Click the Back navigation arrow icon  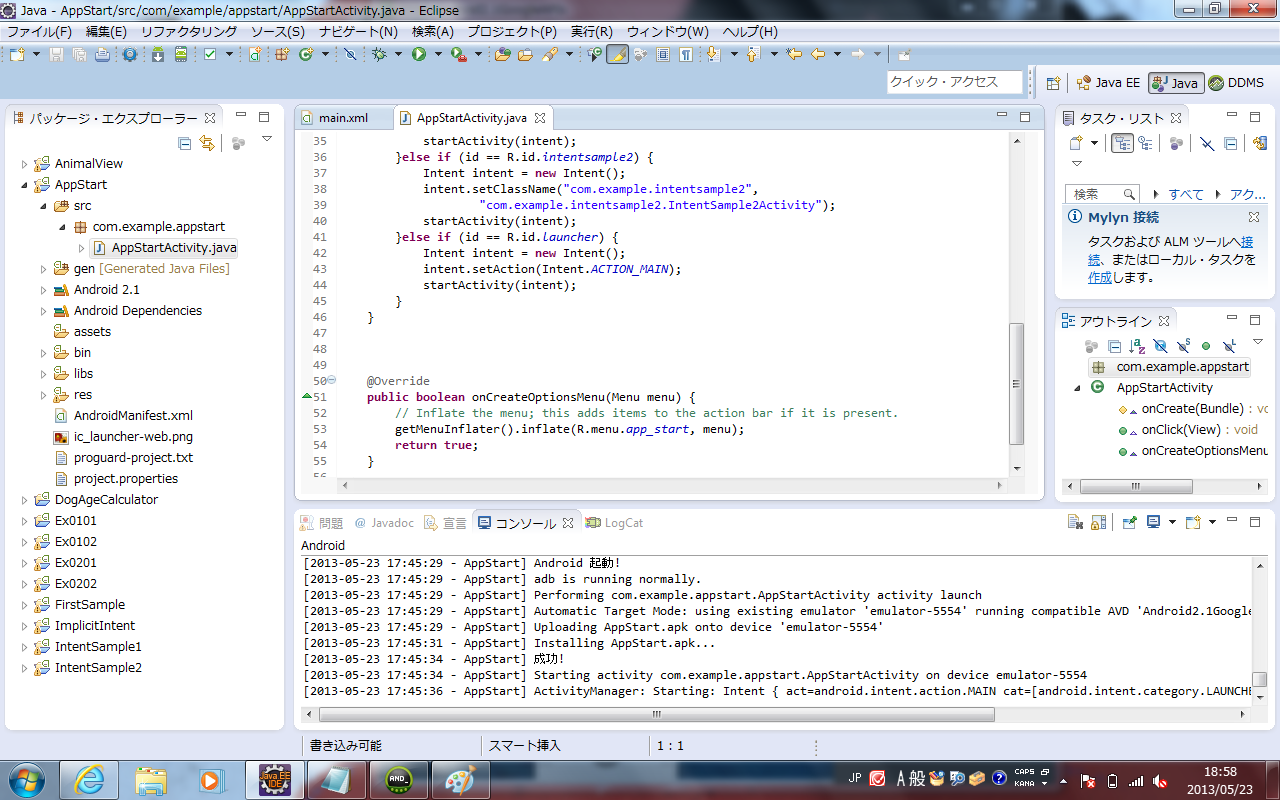(818, 54)
